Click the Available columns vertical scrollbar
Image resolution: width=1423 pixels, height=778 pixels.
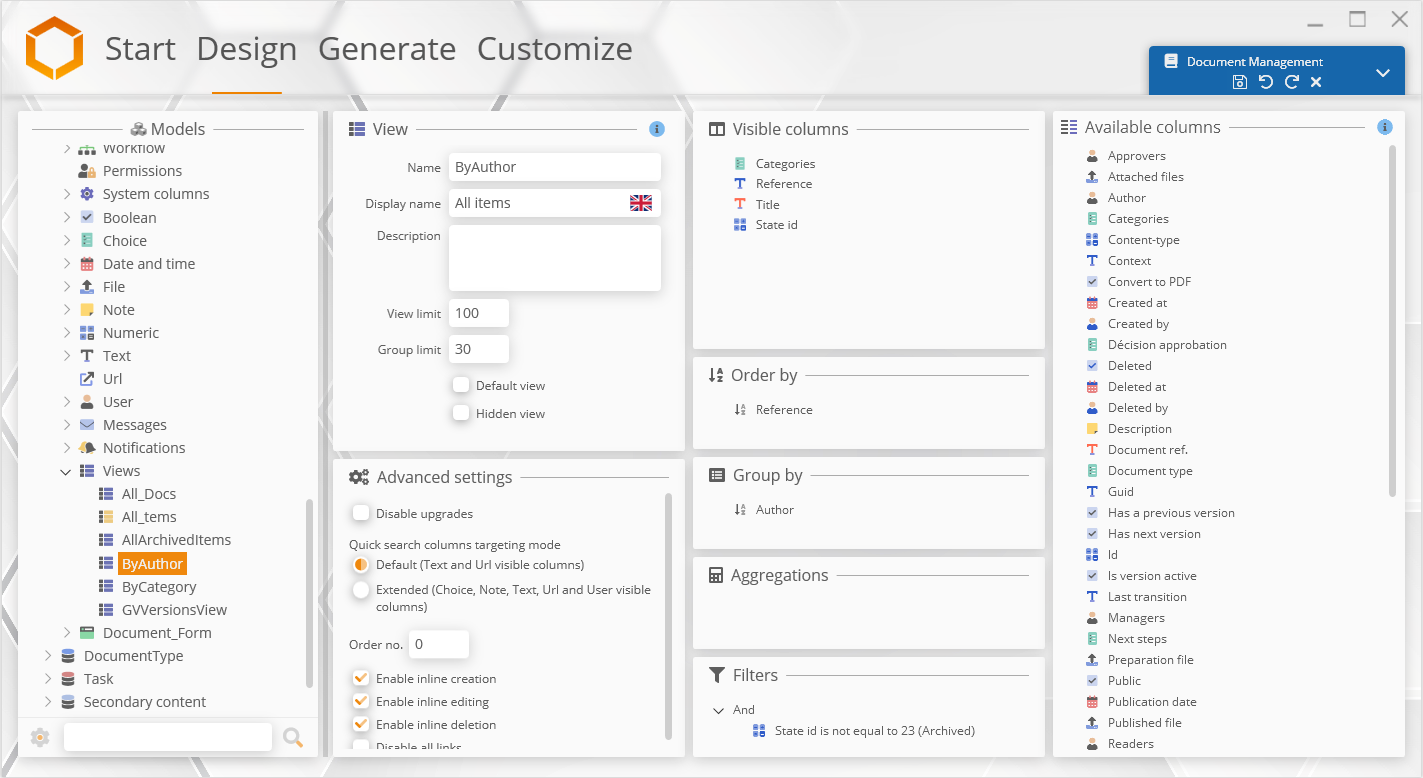pos(1392,320)
